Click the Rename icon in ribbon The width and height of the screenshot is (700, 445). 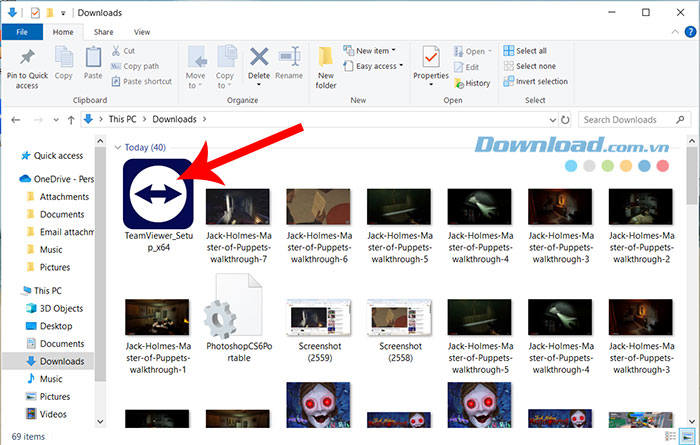point(289,60)
